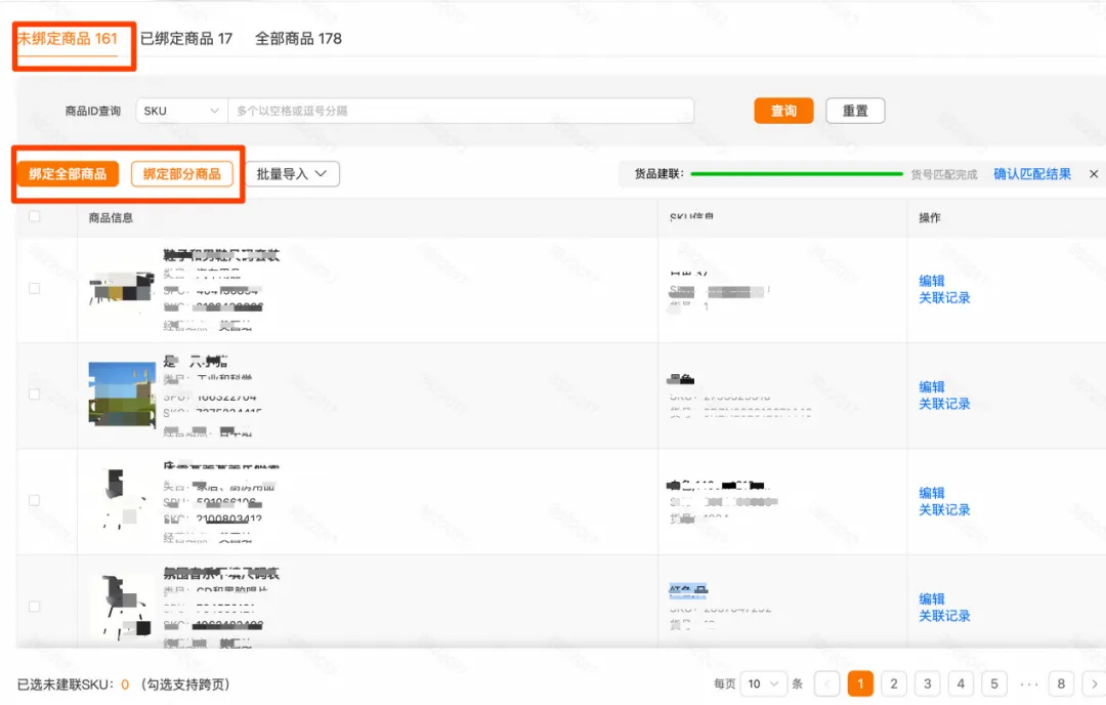Go to page 3 in pagination
The width and height of the screenshot is (1106, 705).
tap(927, 683)
